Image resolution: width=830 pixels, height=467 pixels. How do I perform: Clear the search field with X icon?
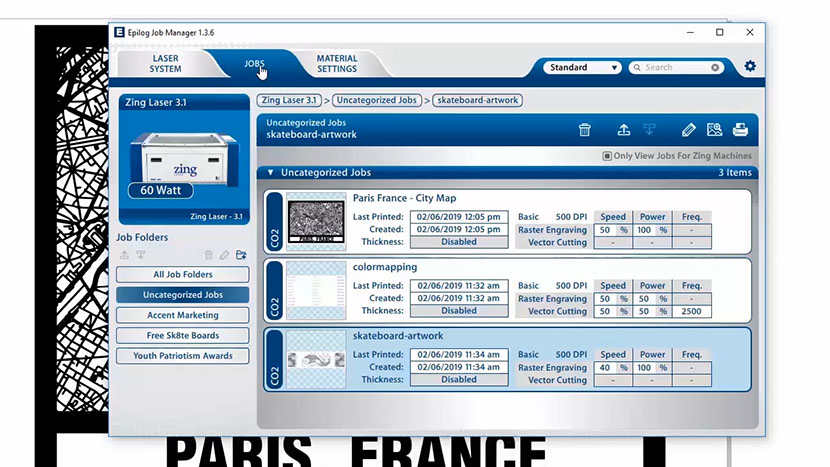pos(715,68)
